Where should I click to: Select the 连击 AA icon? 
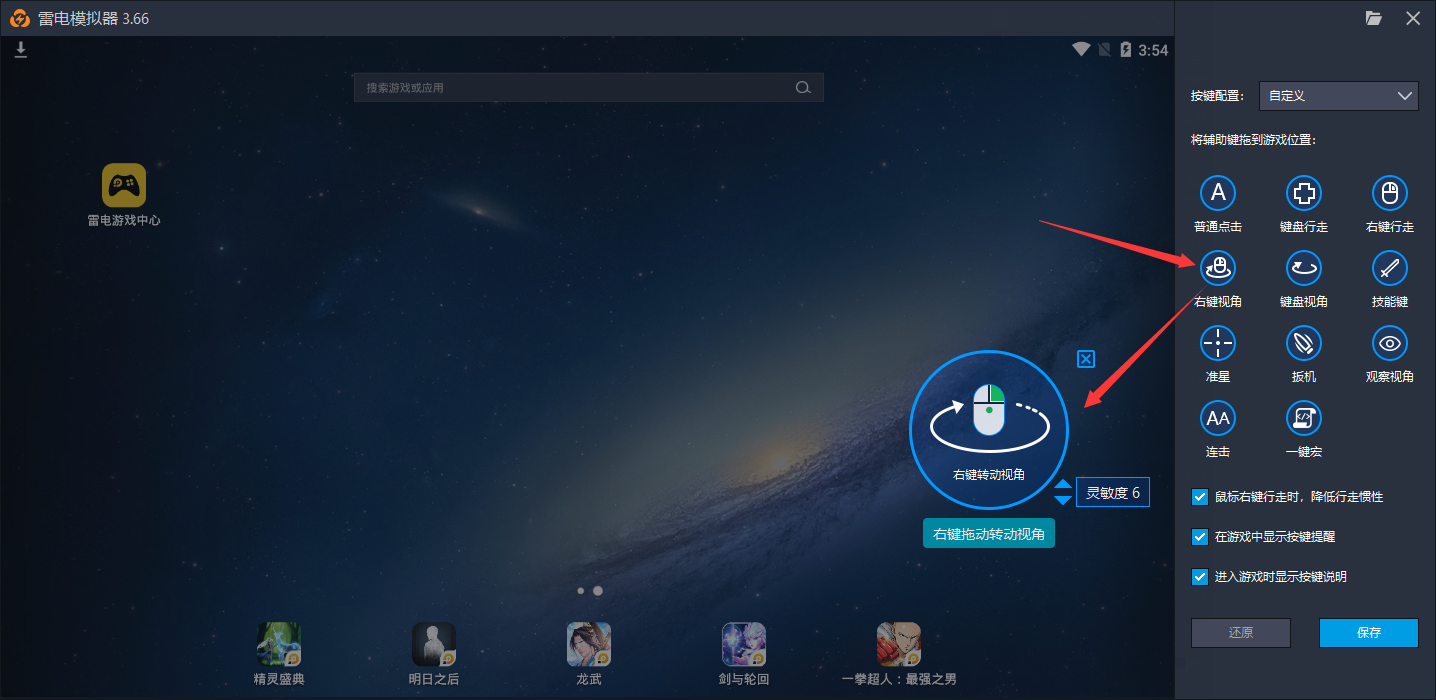[x=1217, y=418]
